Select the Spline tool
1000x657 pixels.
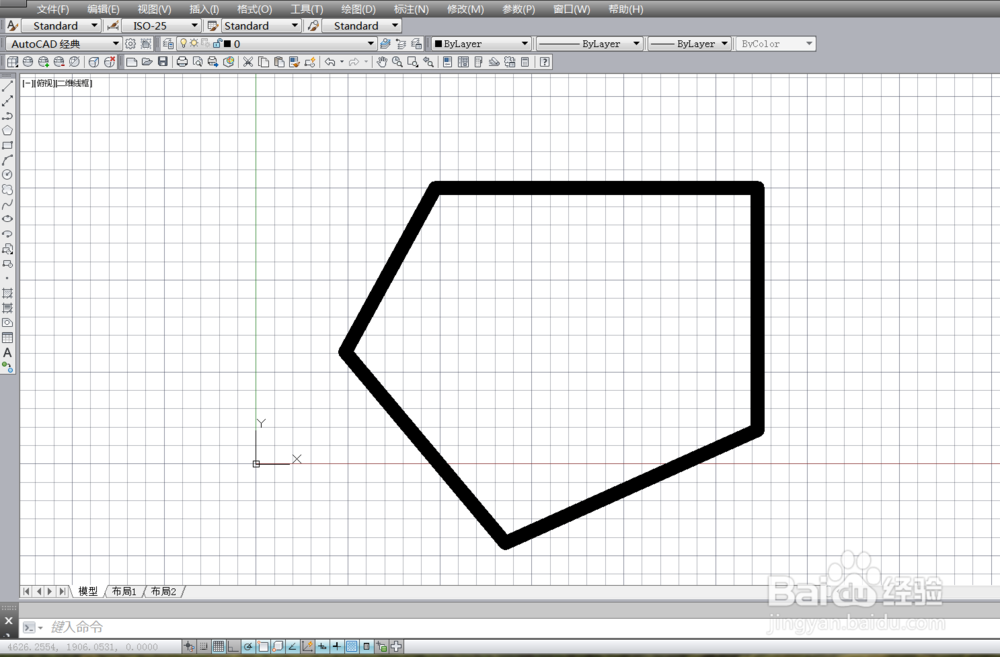8,205
